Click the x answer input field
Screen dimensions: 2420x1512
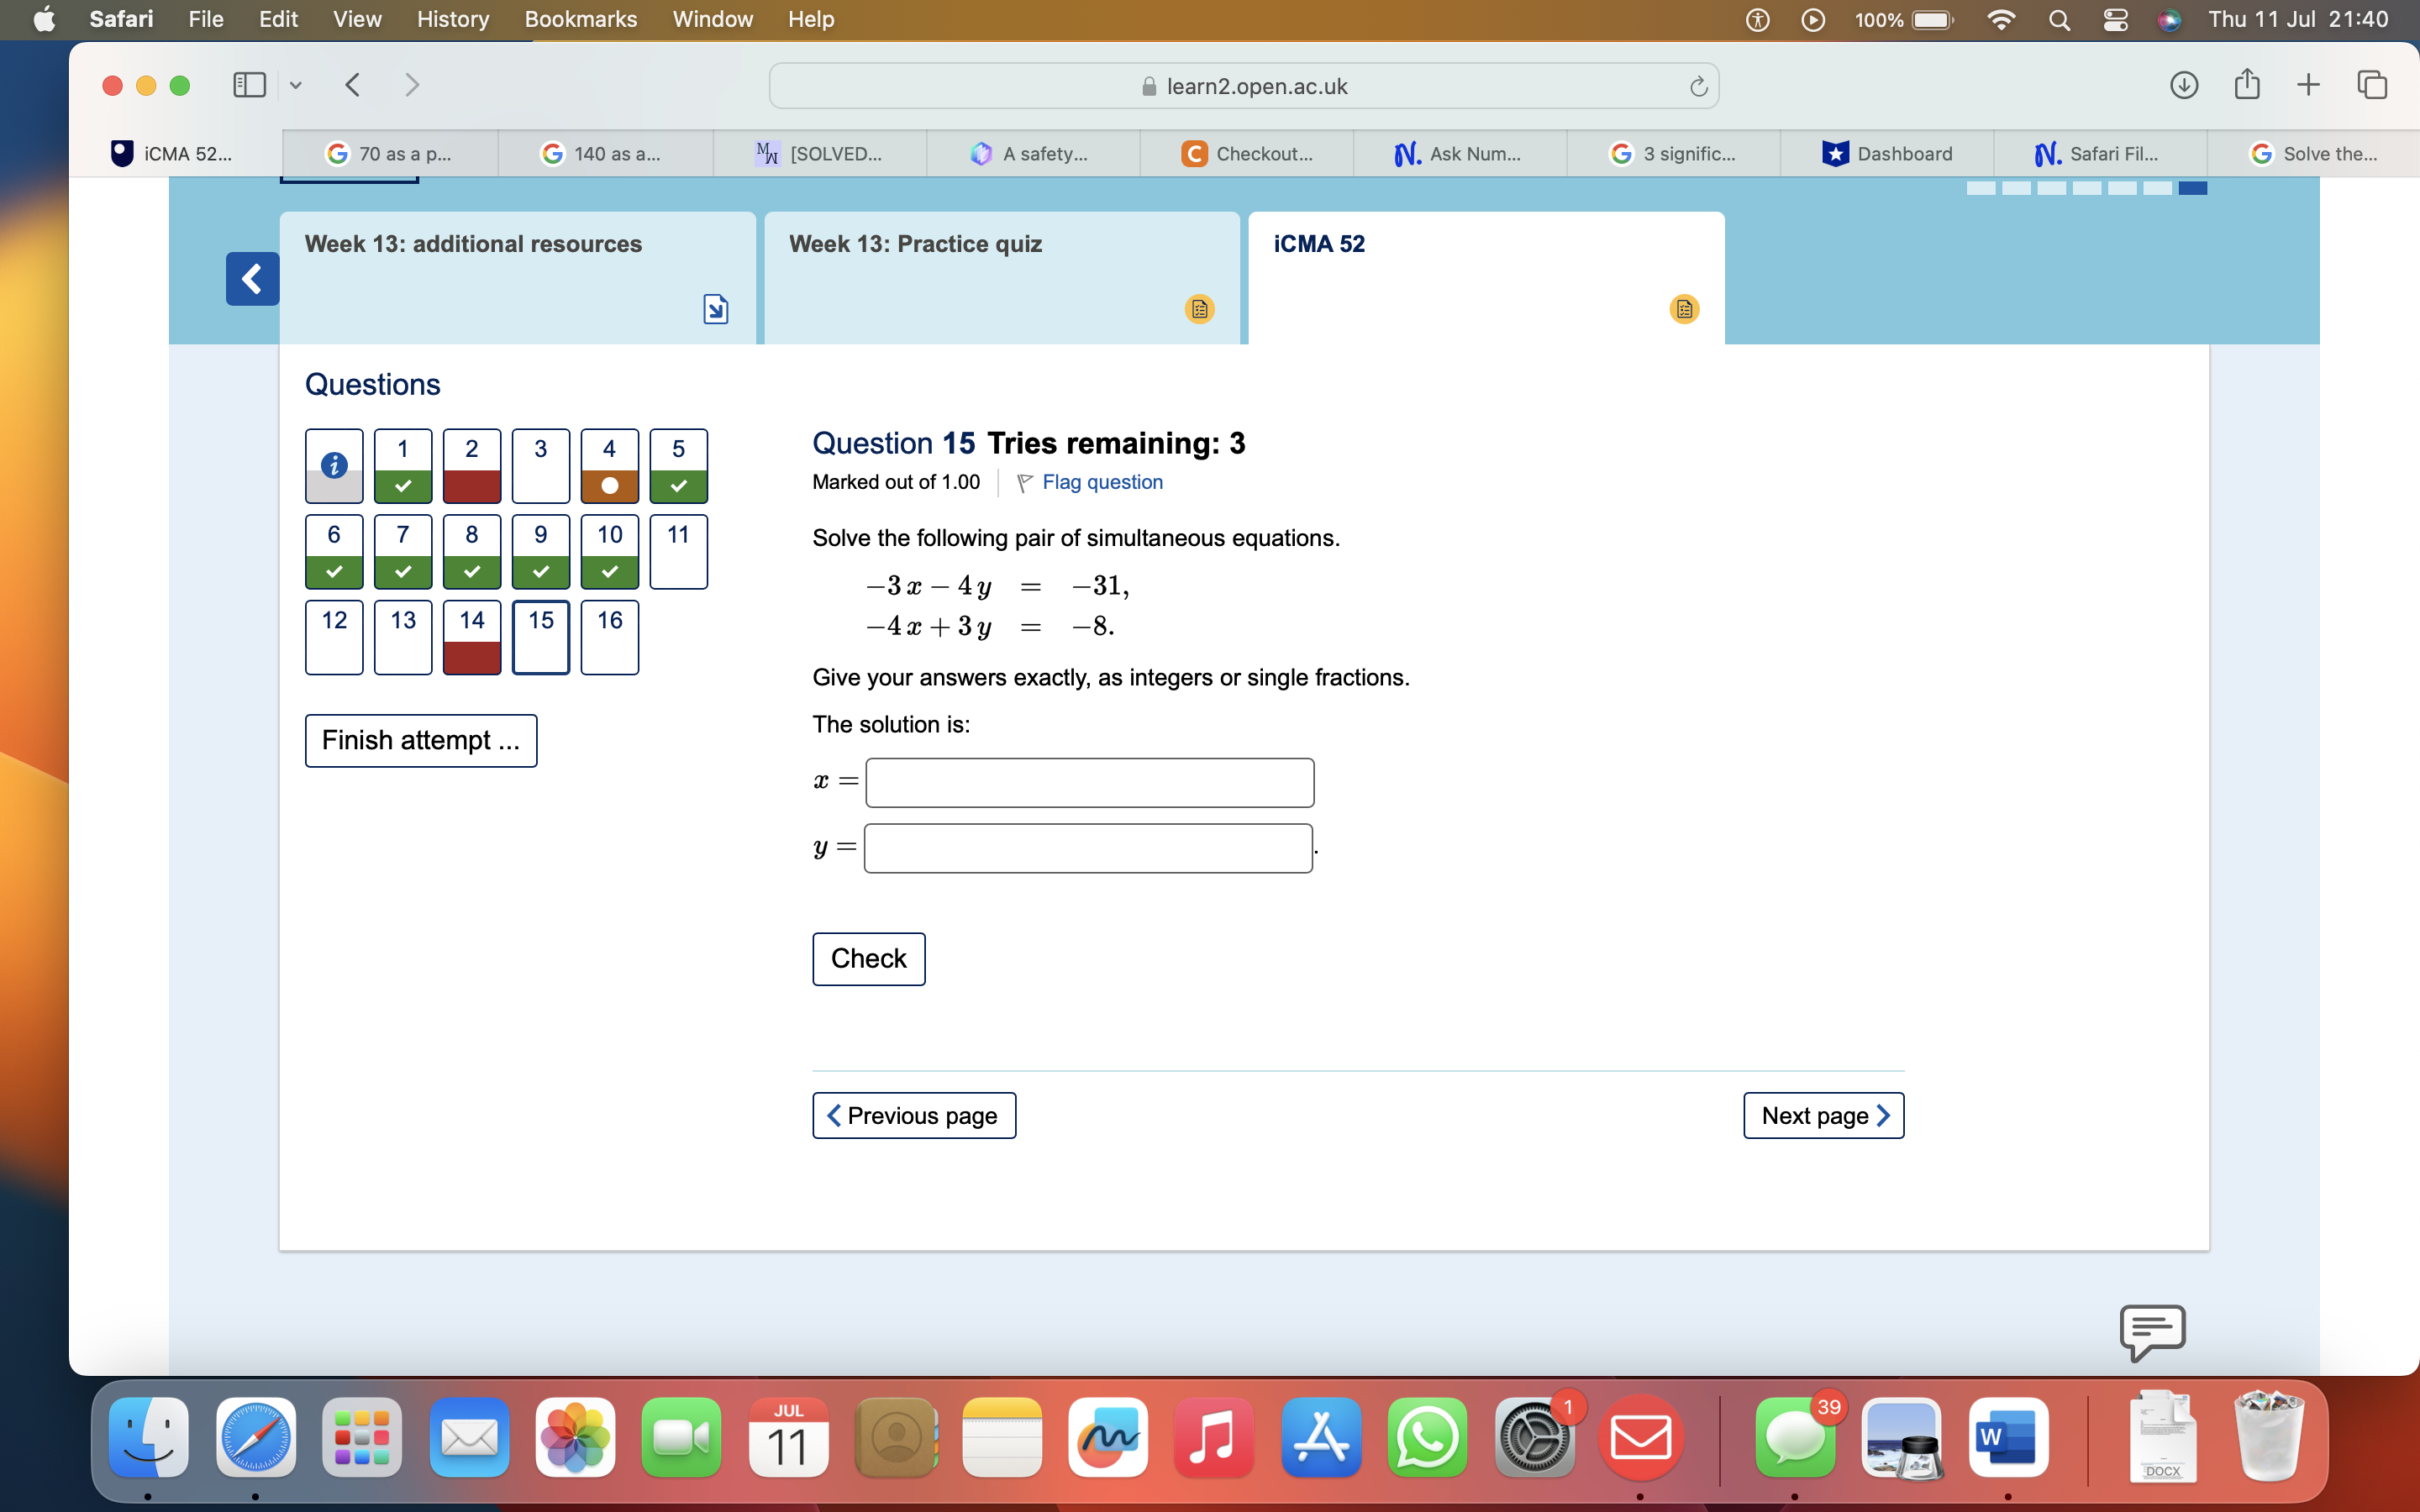point(1089,782)
